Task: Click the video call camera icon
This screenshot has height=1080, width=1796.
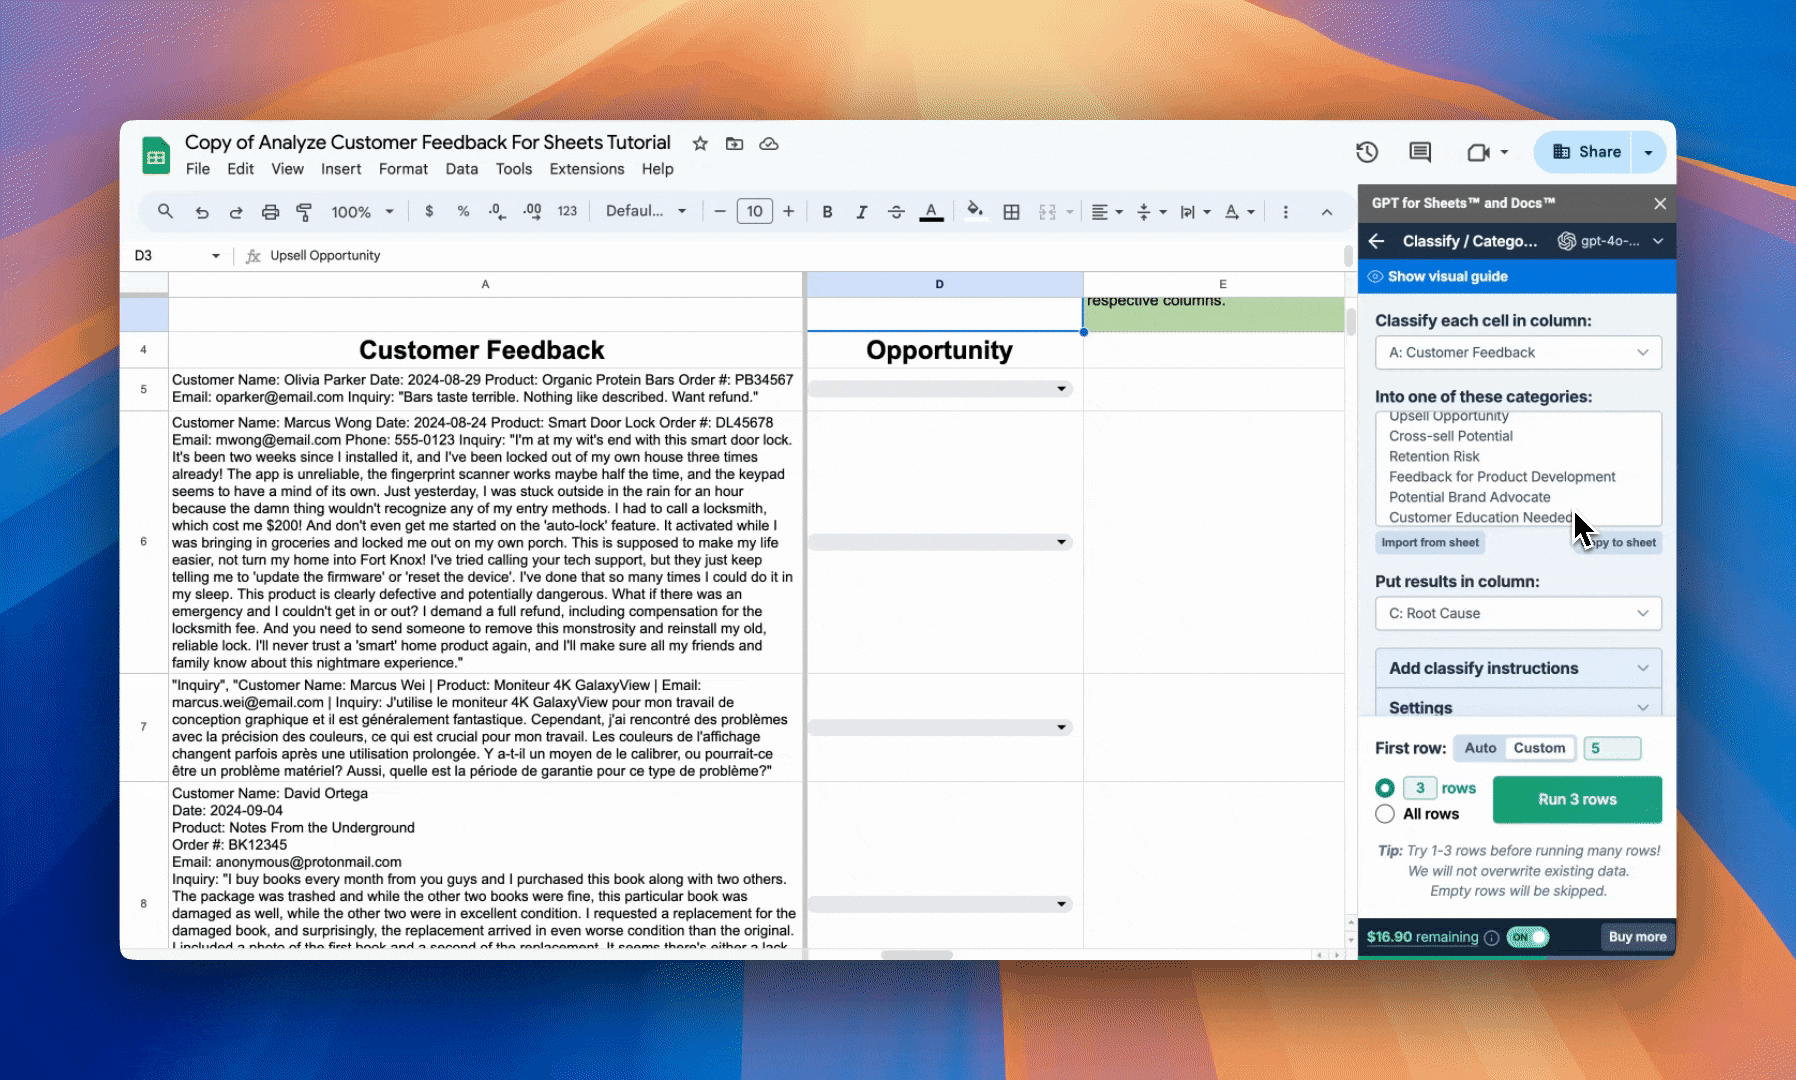Action: [1478, 152]
